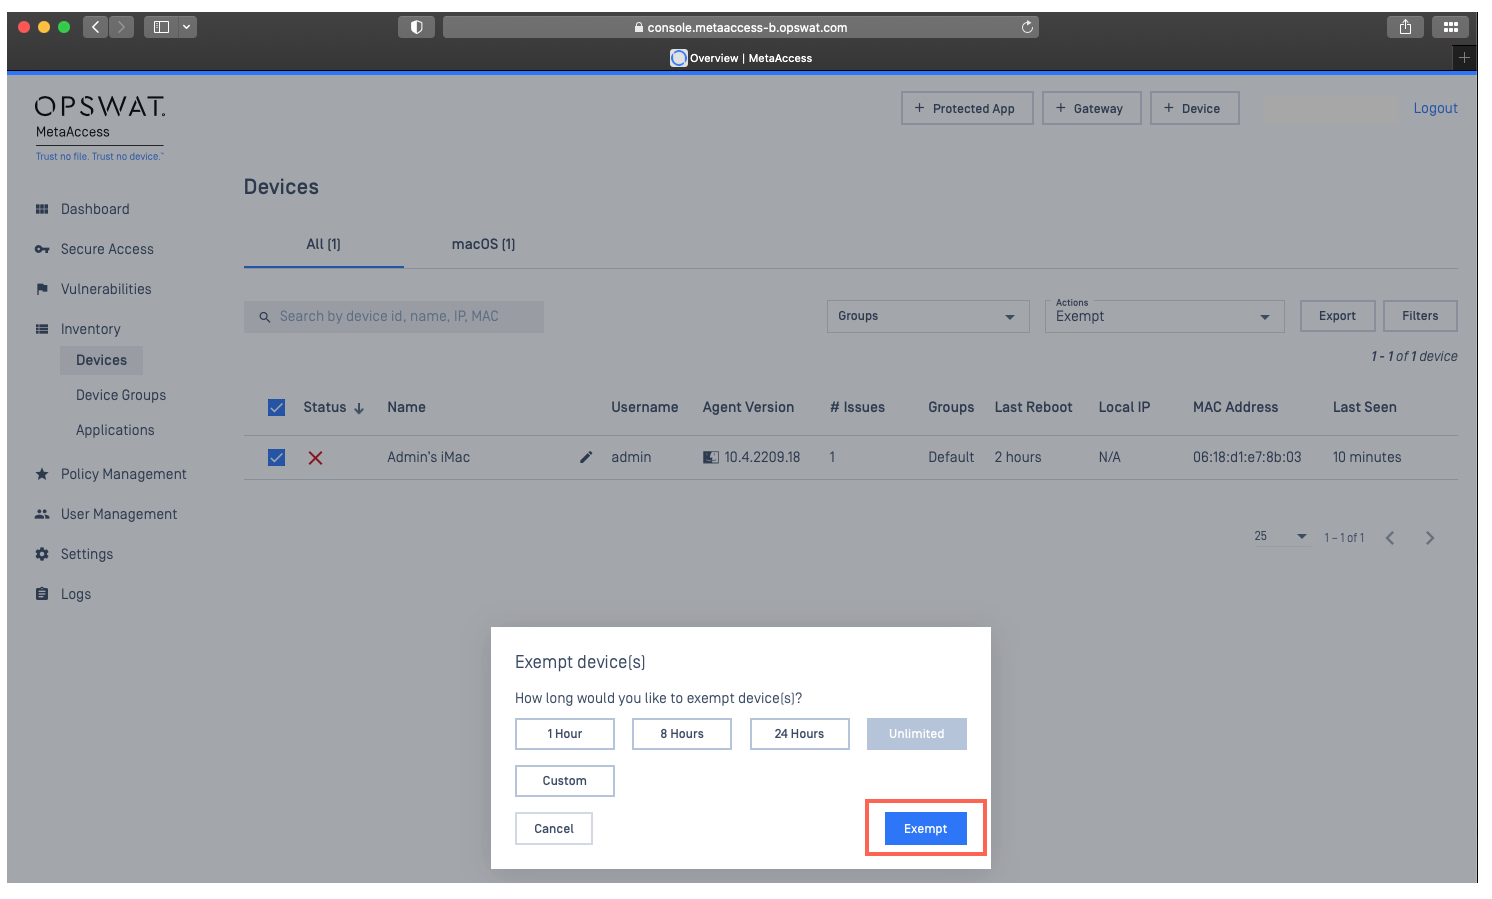Click Safari share icon
This screenshot has width=1492, height=899.
tap(1405, 27)
